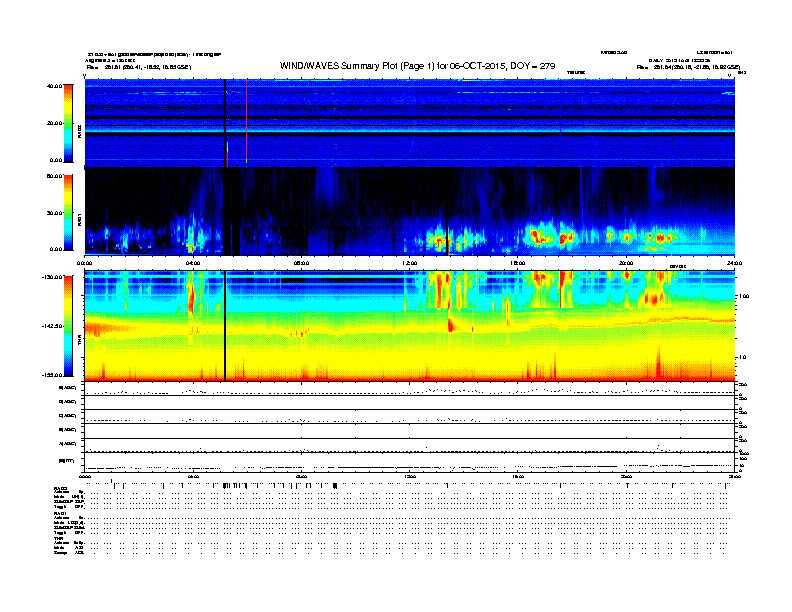Click the -142.50 label on TNR color scale
This screenshot has height=612, width=792.
(53, 326)
